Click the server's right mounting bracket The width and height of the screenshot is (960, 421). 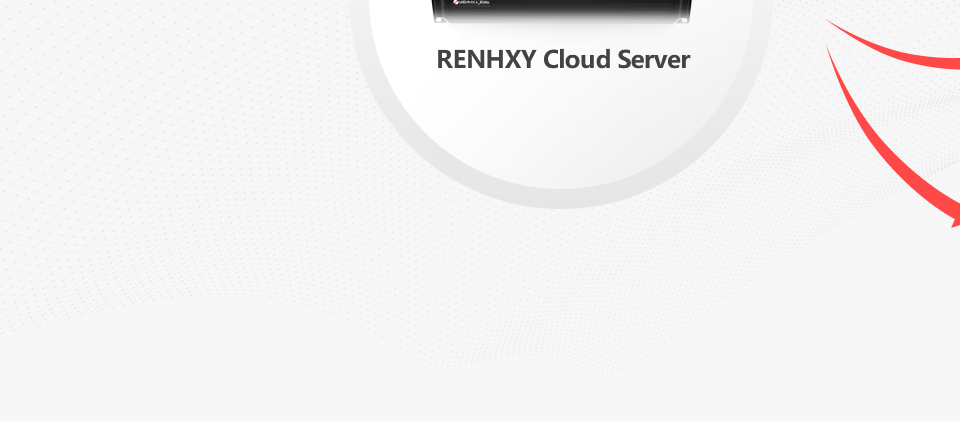tap(682, 20)
